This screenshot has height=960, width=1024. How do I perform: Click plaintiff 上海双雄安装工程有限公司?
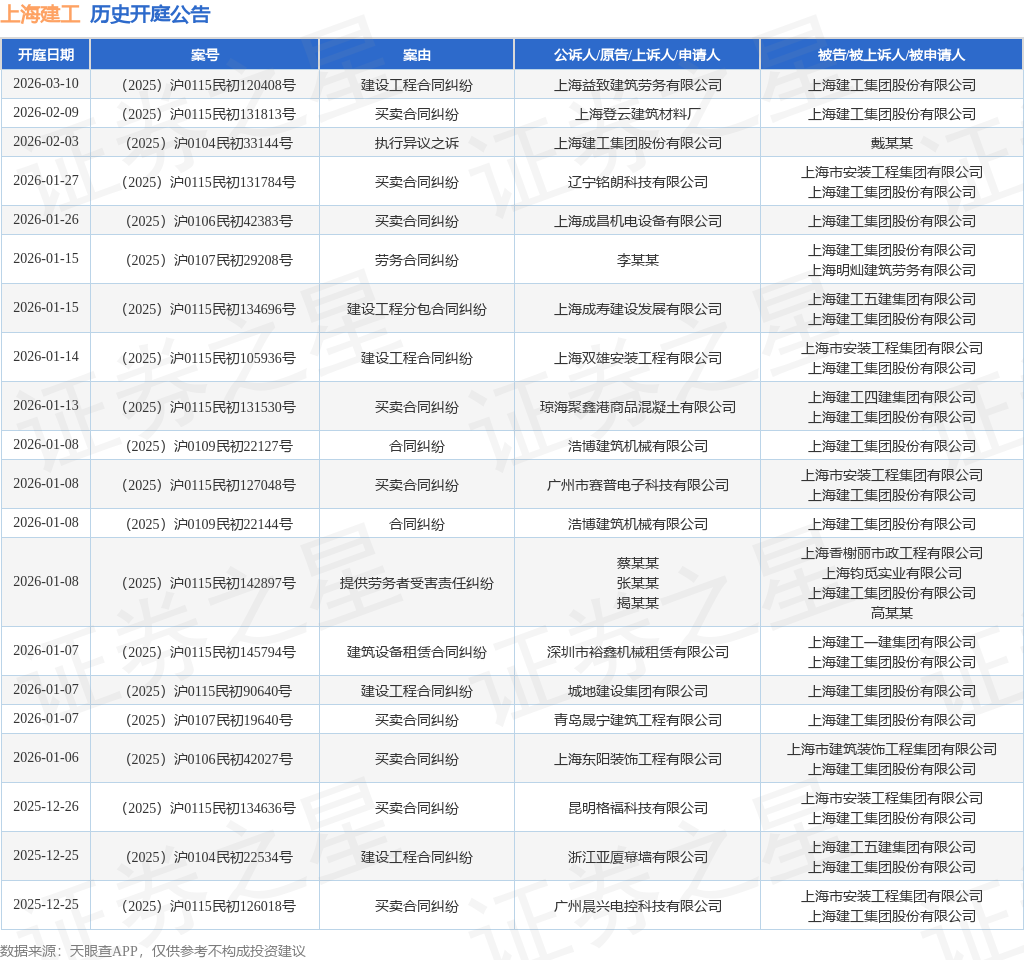638,358
